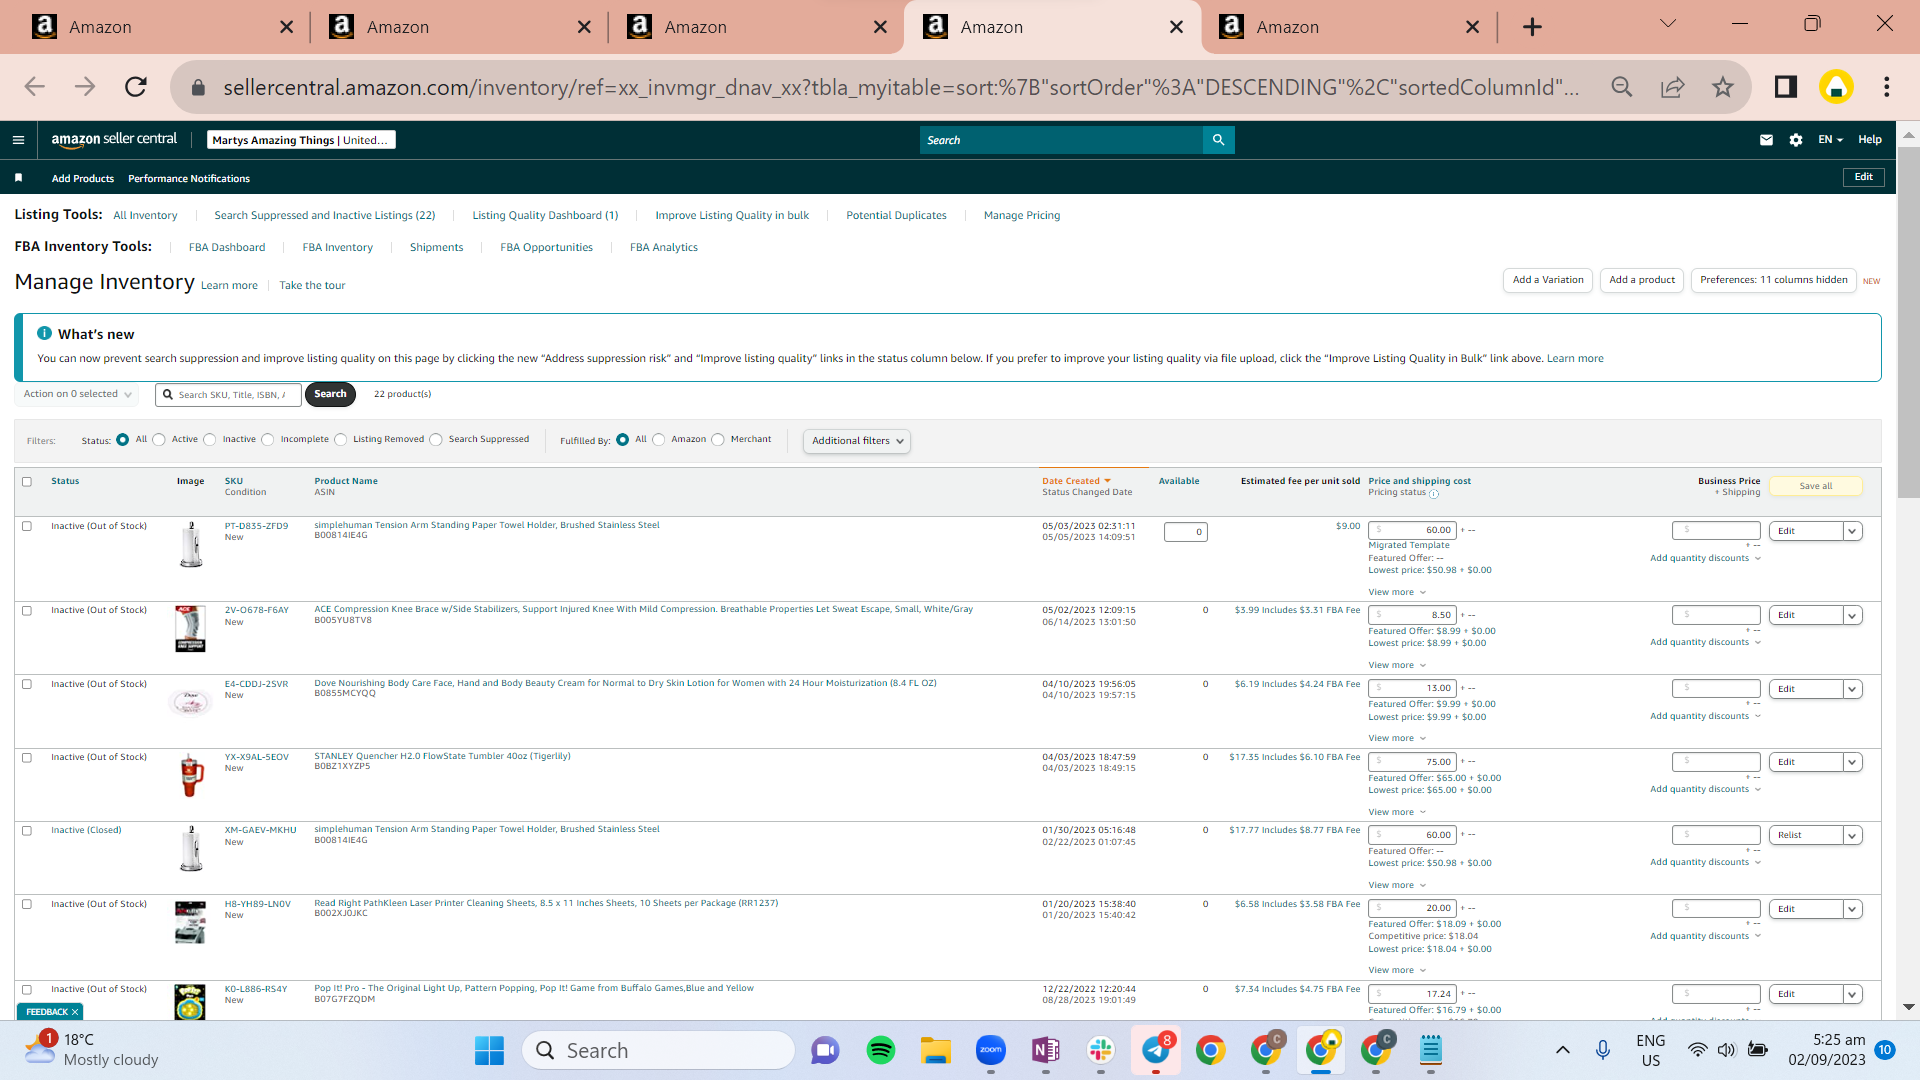Open the Chrome profile avatar
1920x1080 pixels.
pos(1836,87)
